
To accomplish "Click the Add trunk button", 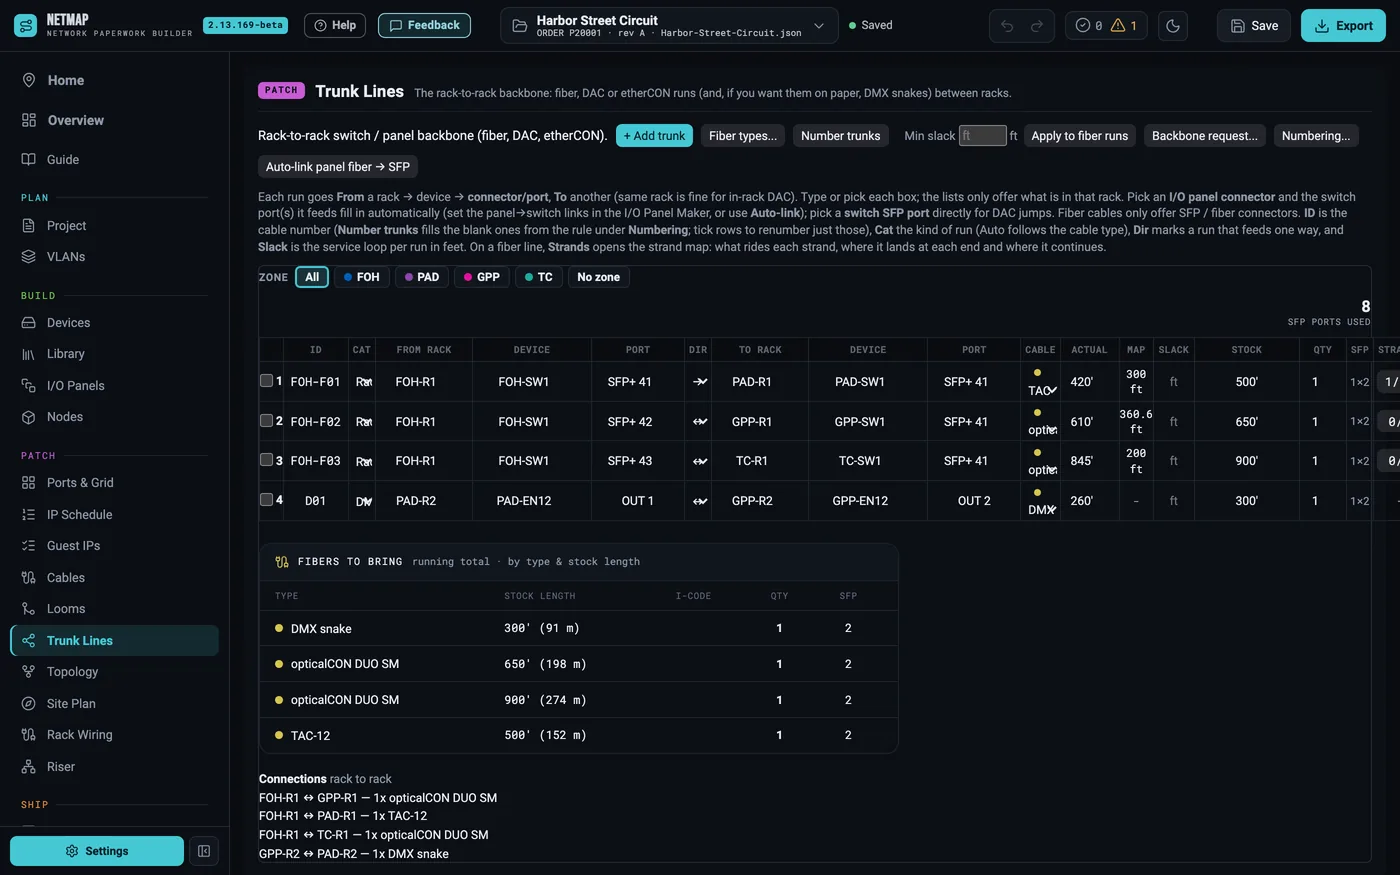I will (655, 136).
